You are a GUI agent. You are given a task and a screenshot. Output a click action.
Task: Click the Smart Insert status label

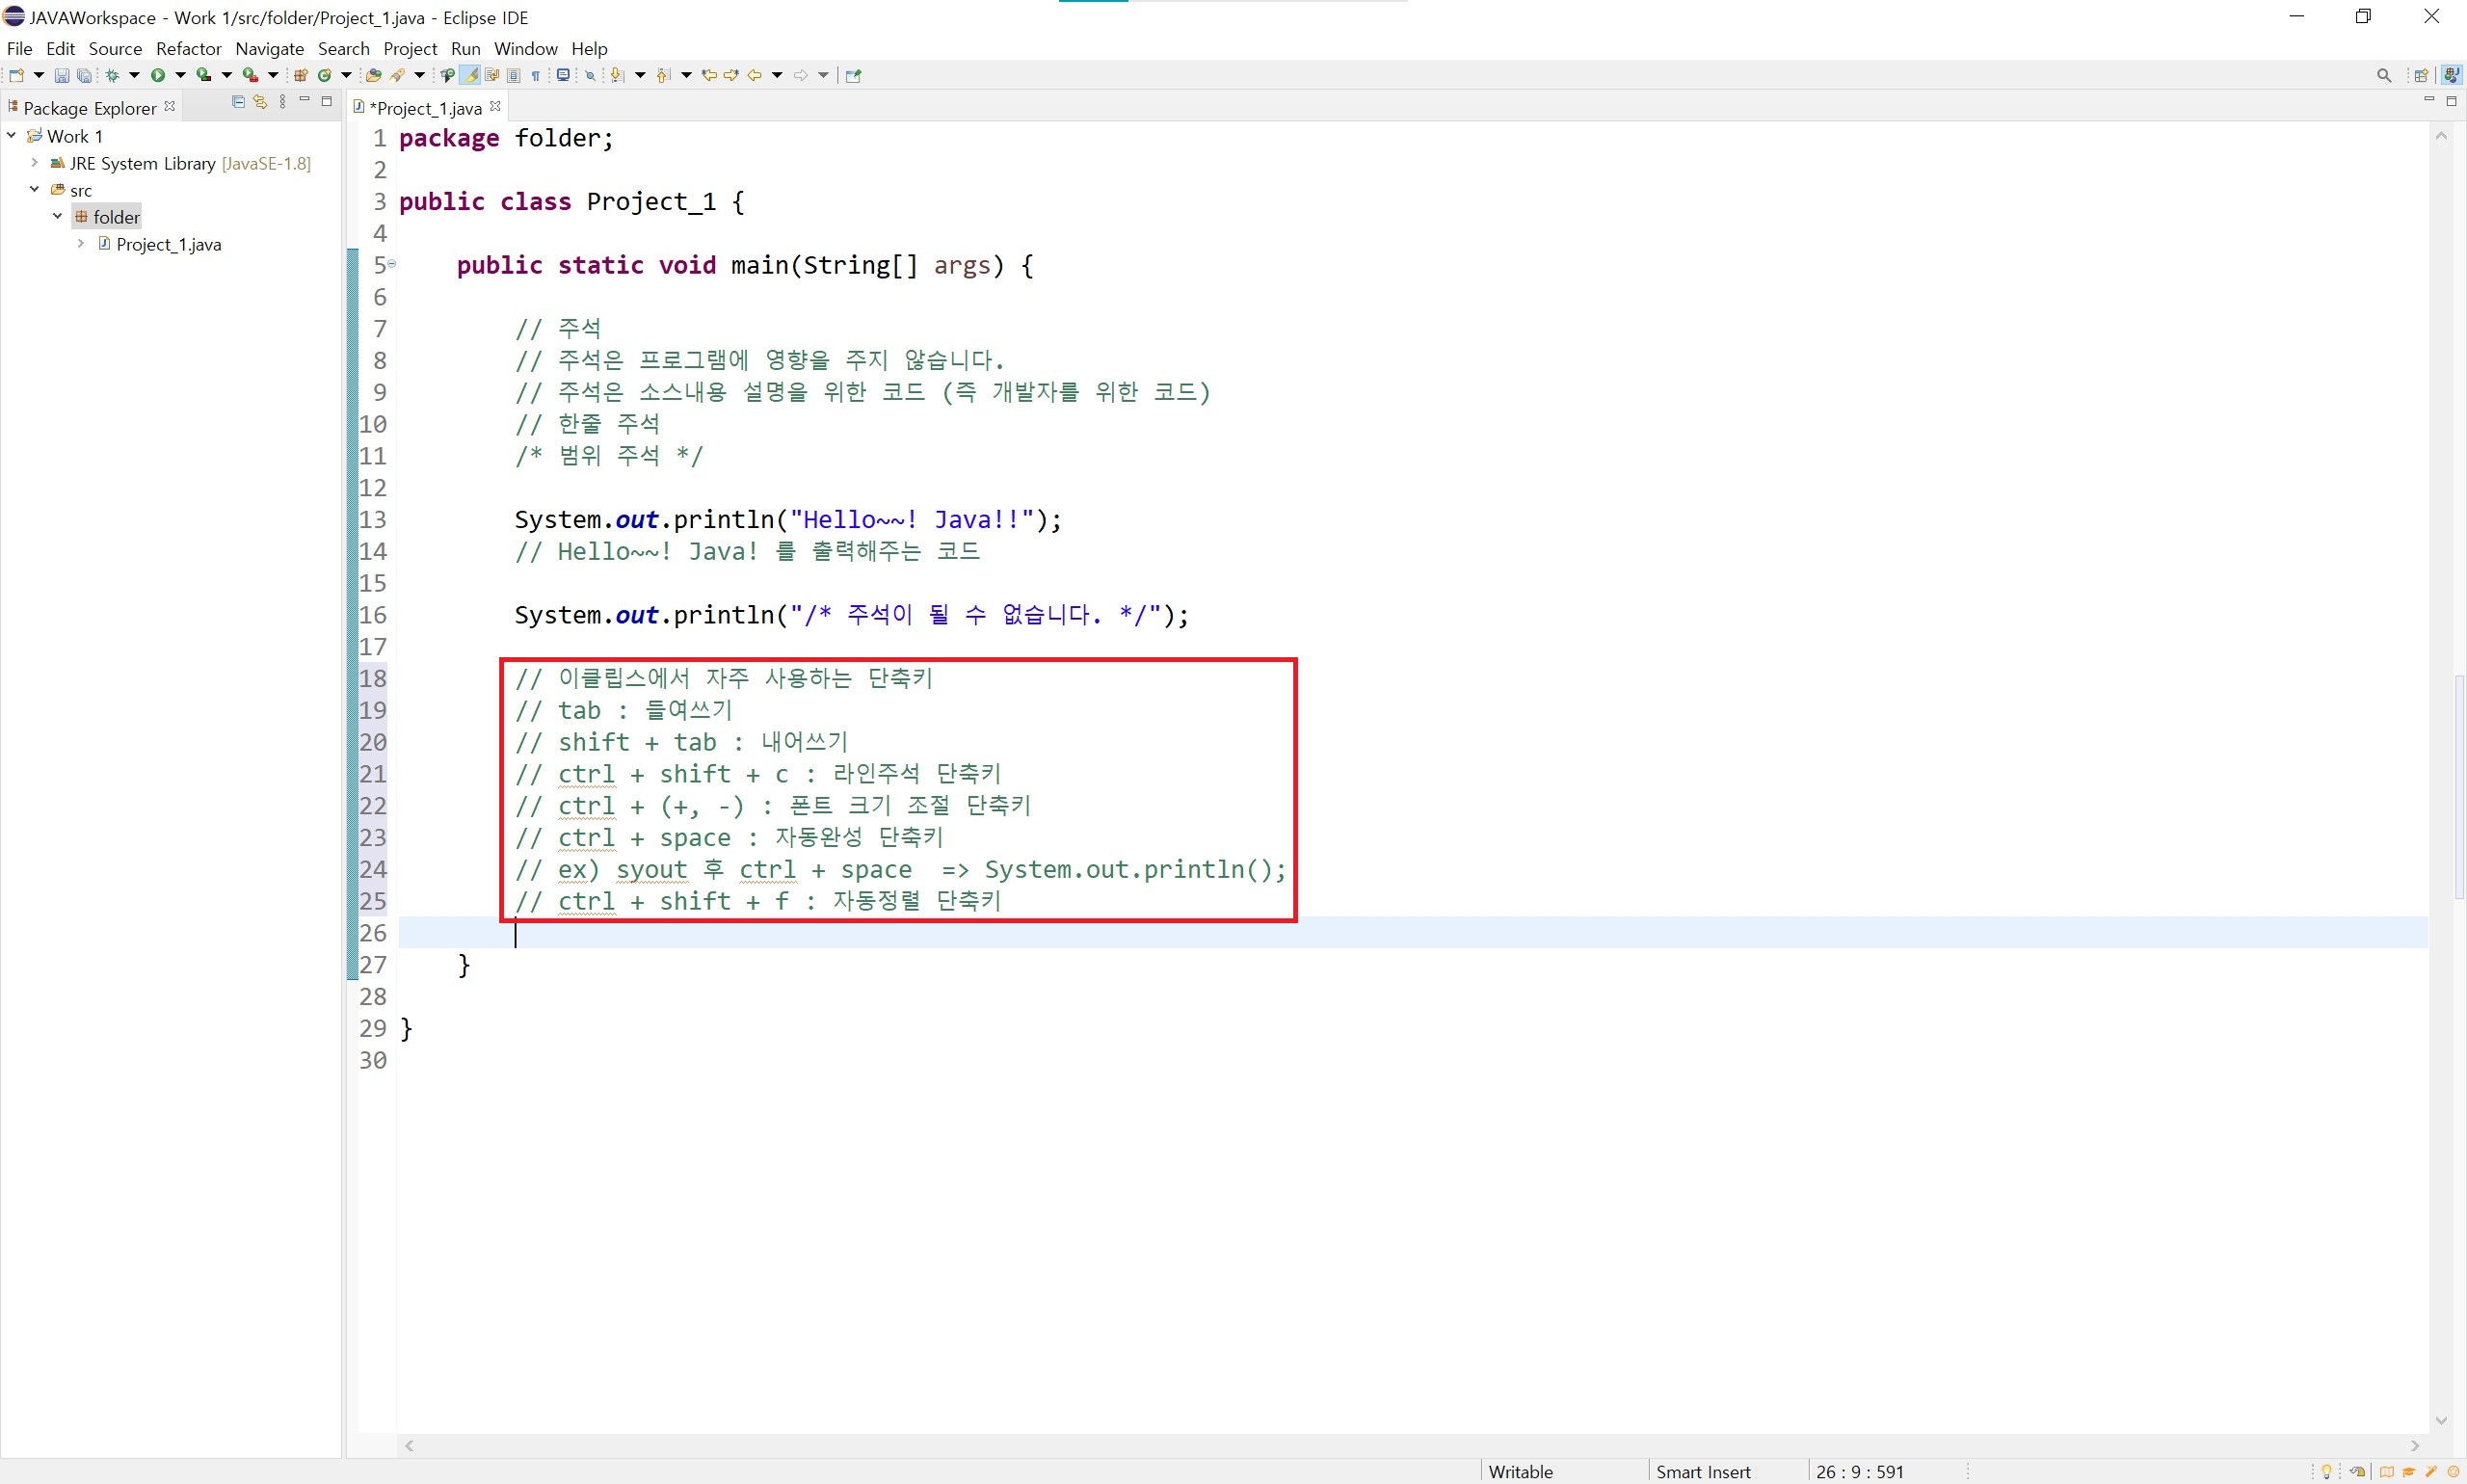pos(1703,1471)
